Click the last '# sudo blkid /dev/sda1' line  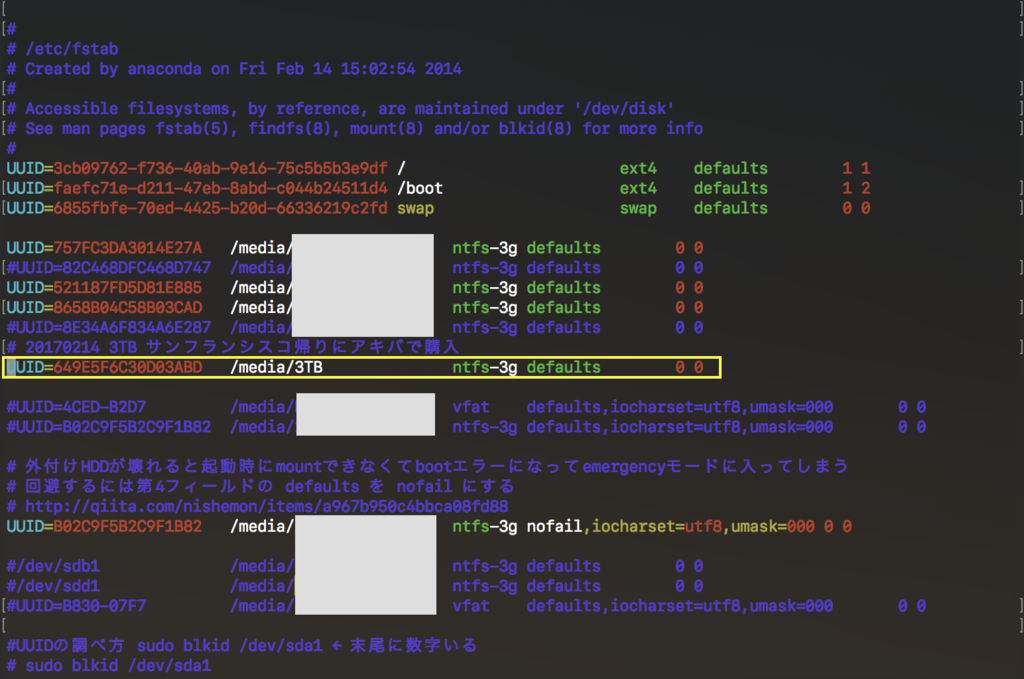[109, 666]
